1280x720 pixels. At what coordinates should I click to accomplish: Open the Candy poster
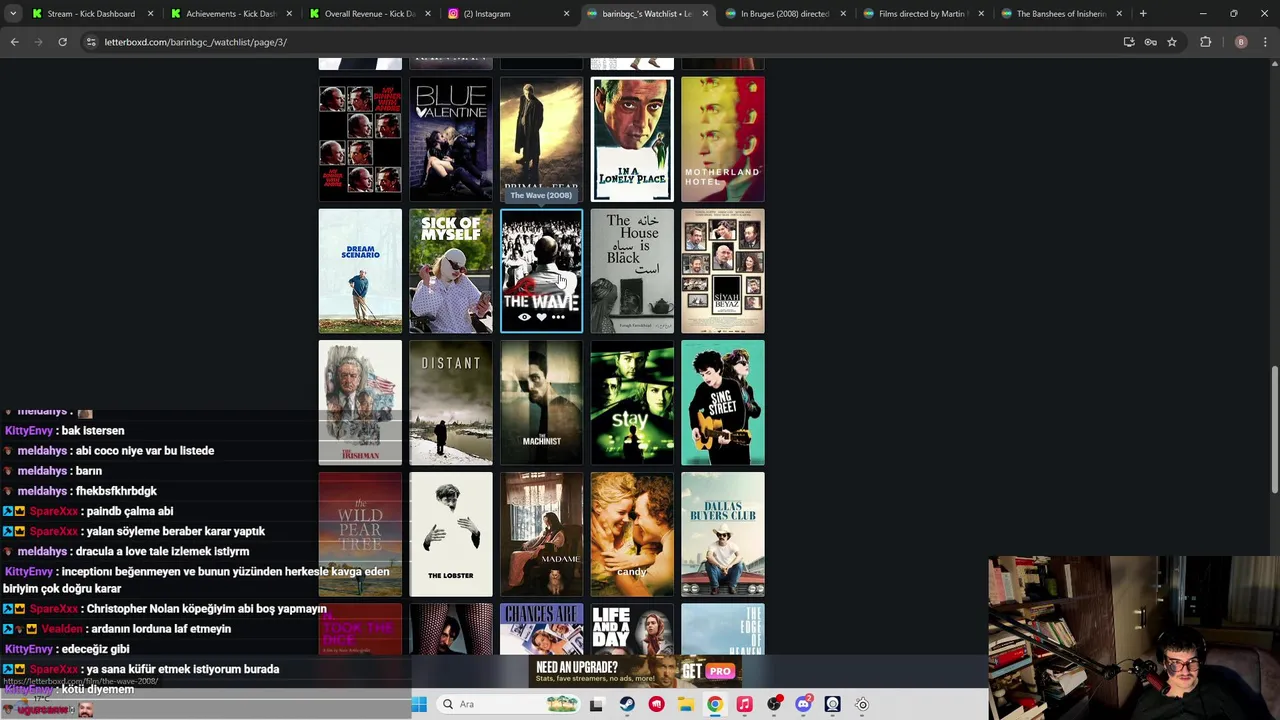(632, 535)
